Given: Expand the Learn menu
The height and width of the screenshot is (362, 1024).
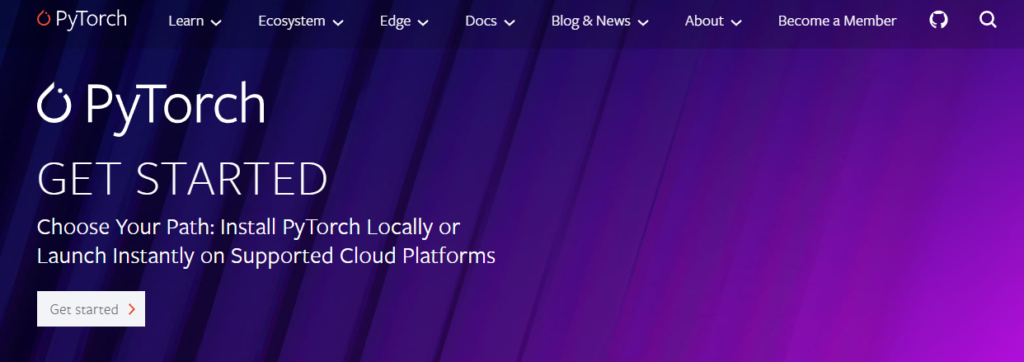Looking at the screenshot, I should [195, 21].
